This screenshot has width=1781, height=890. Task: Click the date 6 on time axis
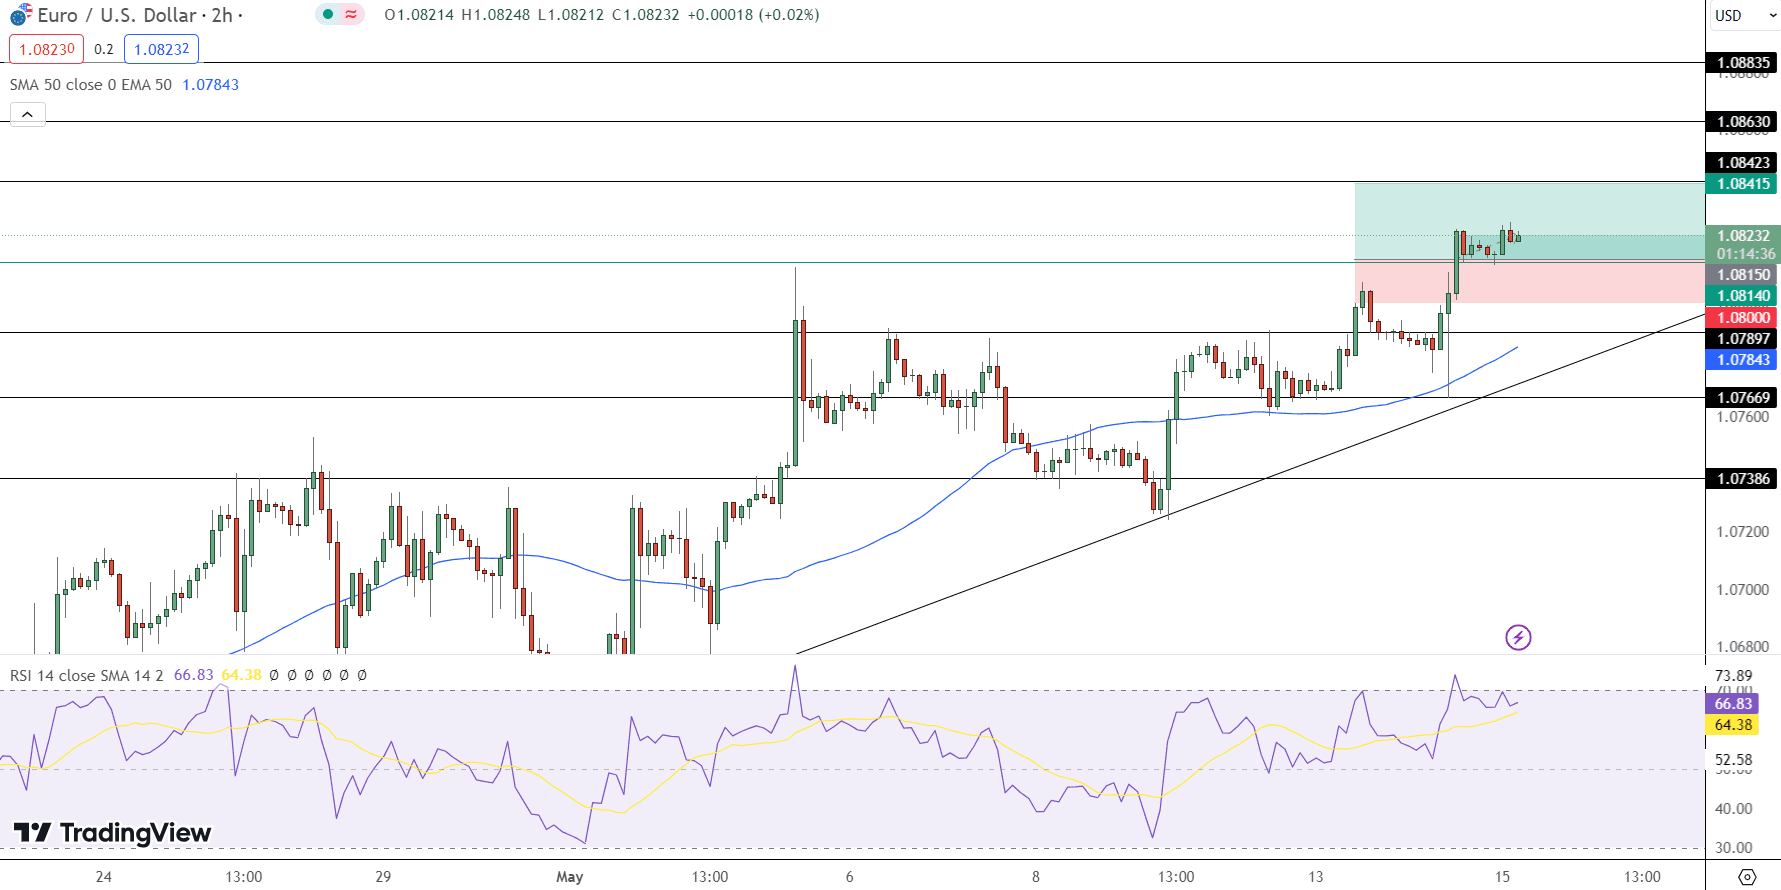[849, 877]
